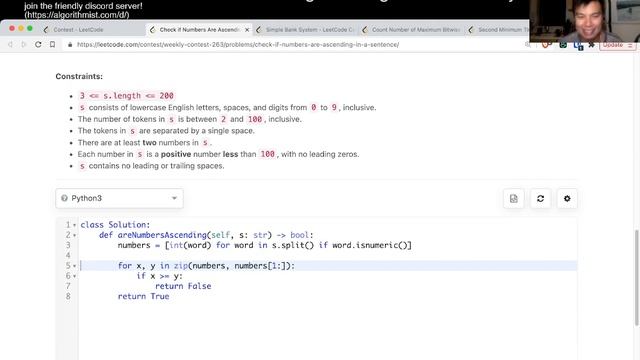This screenshot has width=640, height=360.
Task: Click 'There are at least two numbers' text
Action: pos(145,142)
